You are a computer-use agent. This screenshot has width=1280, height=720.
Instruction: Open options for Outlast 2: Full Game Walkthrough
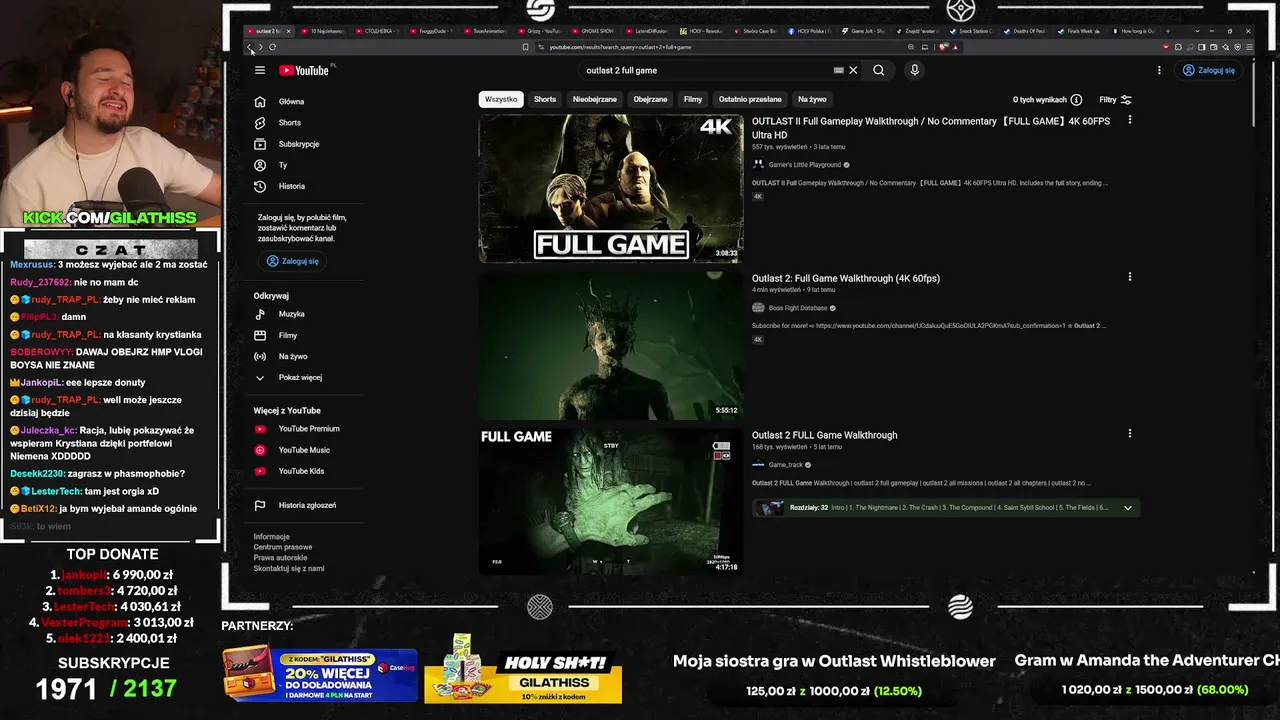tap(1129, 277)
